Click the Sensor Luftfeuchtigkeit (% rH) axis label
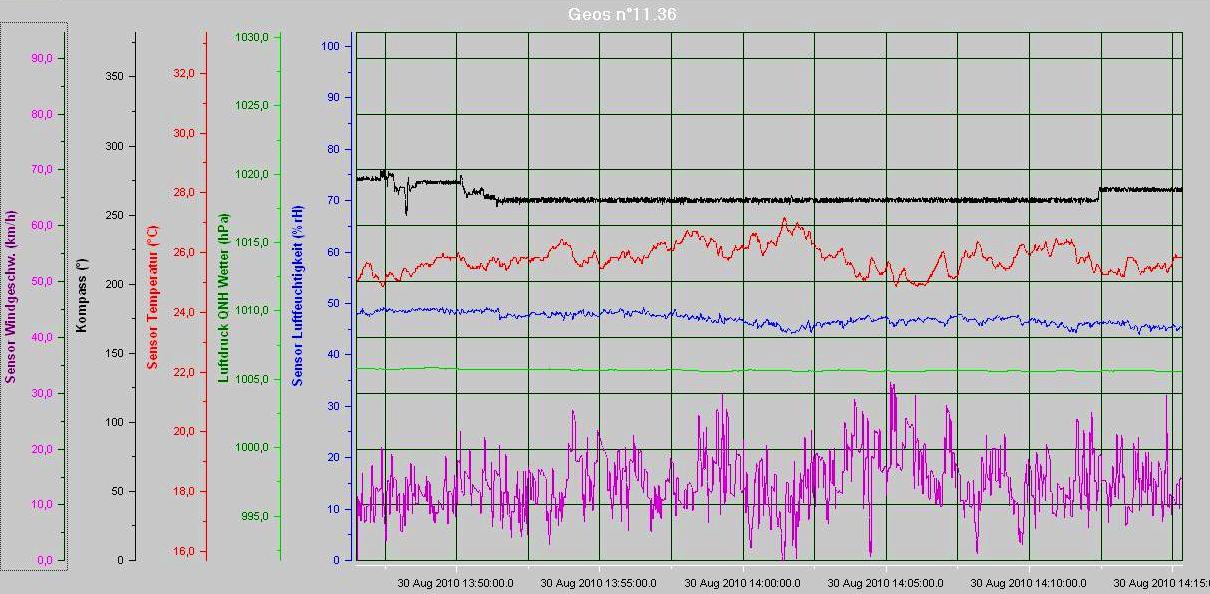The height and width of the screenshot is (594, 1210). click(x=297, y=296)
